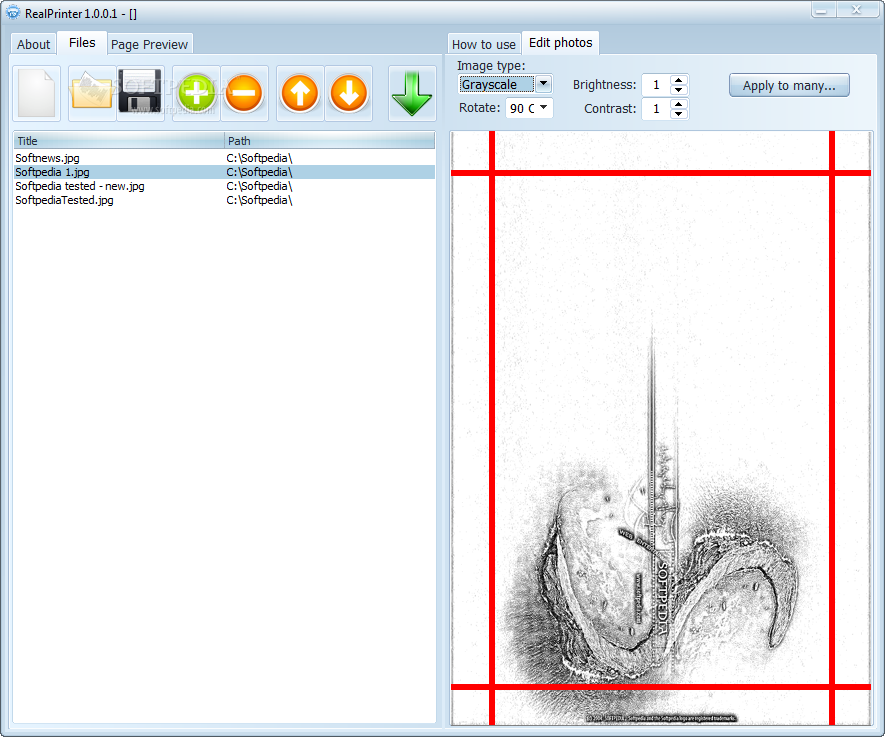Decrease the Brightness value

click(678, 90)
